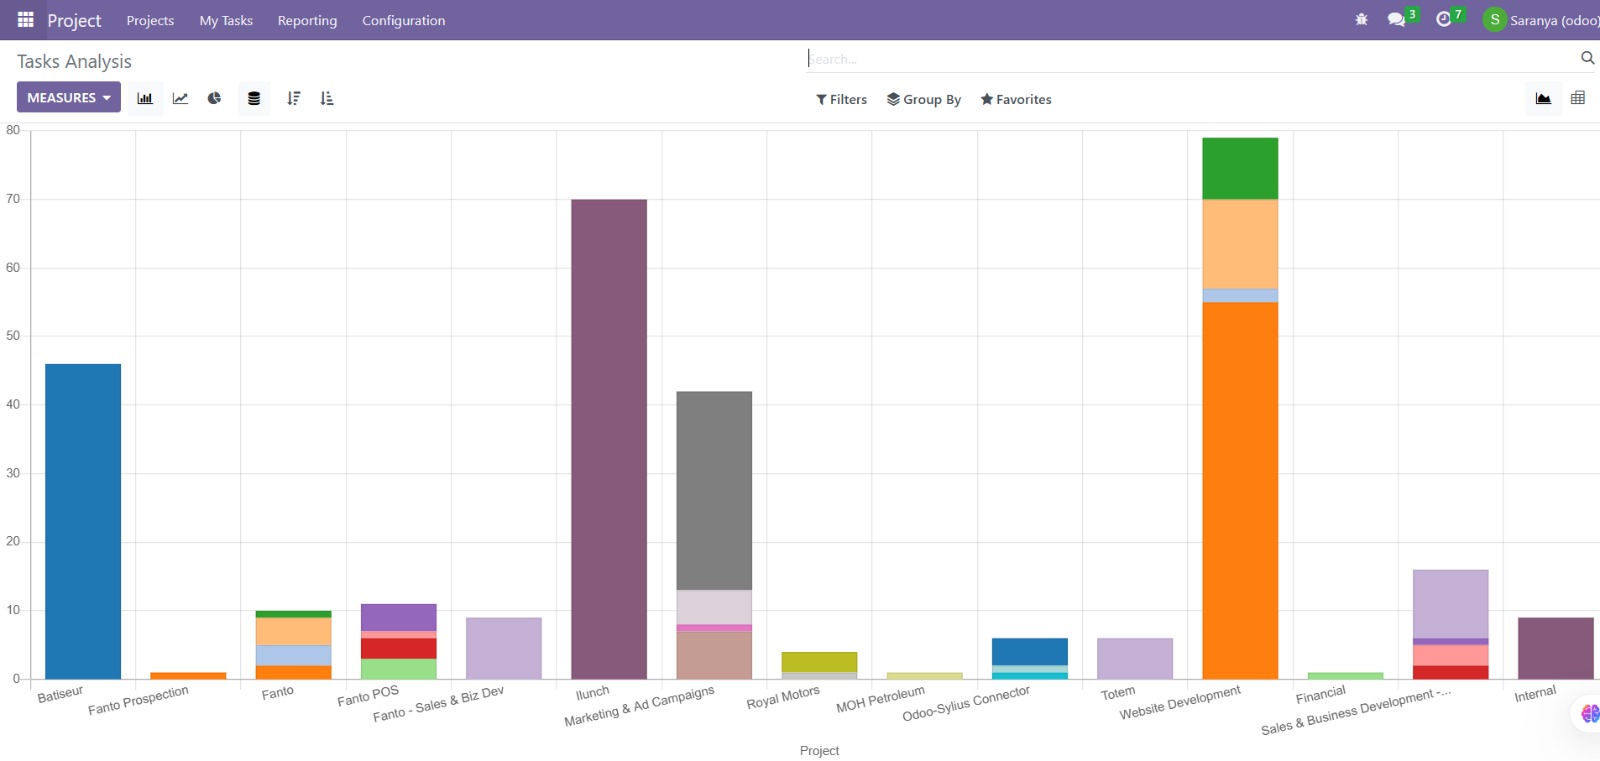Switch to bar chart view
Image resolution: width=1600 pixels, height=761 pixels.
[x=145, y=98]
